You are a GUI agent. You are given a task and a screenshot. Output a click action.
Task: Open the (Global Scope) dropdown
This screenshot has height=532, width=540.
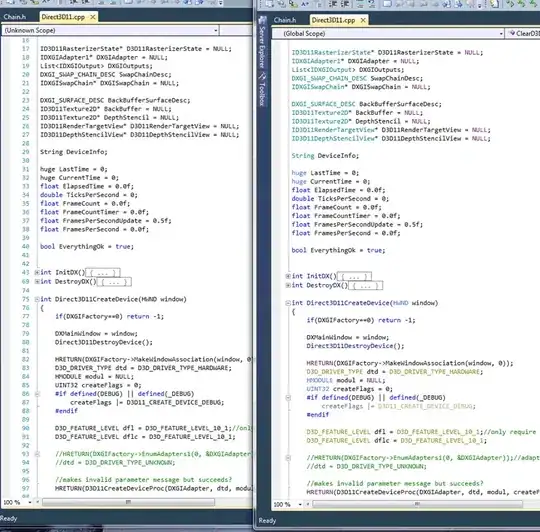[388, 33]
